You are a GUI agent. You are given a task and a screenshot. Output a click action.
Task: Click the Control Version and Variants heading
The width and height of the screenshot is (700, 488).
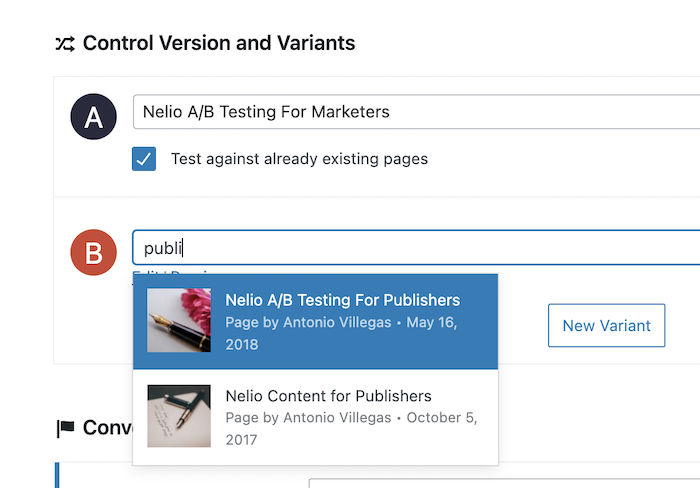click(x=219, y=43)
